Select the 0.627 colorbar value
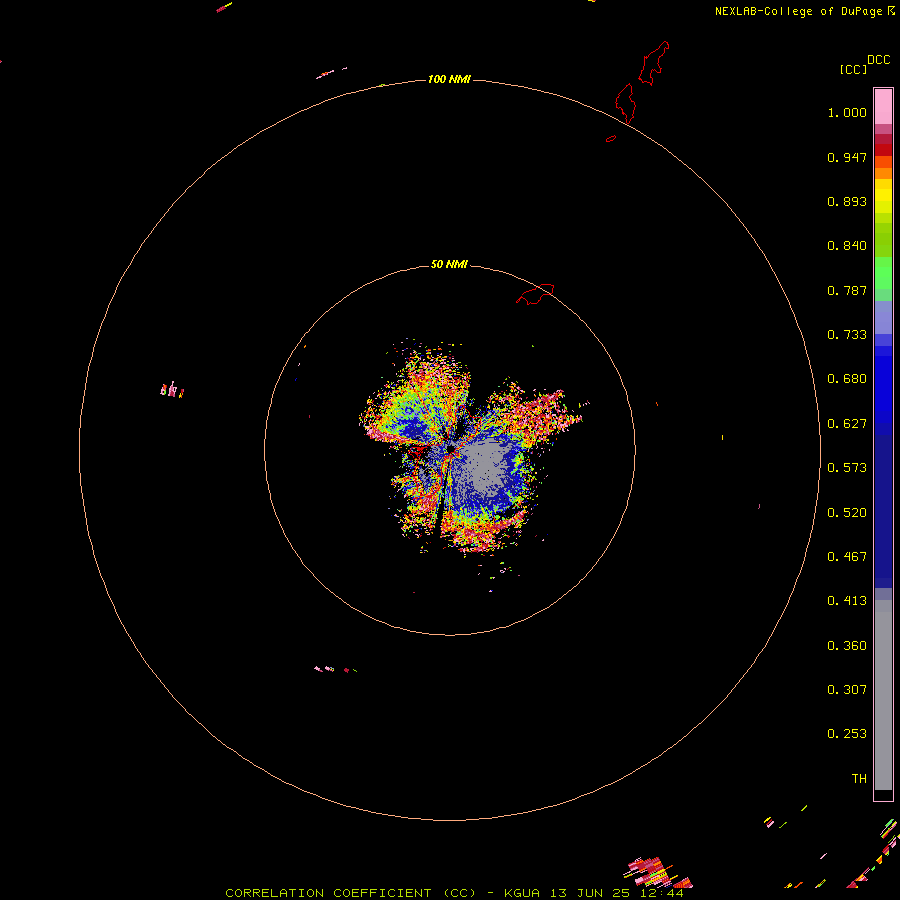The image size is (900, 900). (847, 424)
